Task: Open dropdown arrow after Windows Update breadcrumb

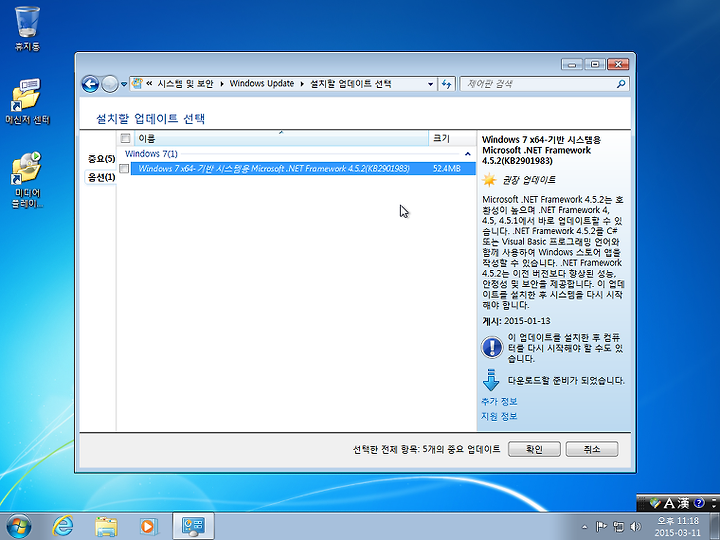Action: (x=302, y=84)
